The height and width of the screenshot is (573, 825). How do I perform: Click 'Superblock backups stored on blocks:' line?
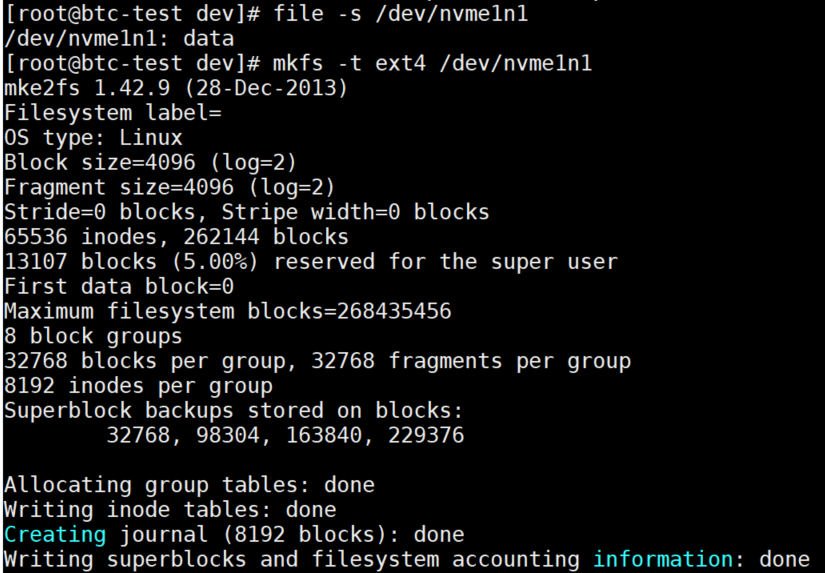234,410
